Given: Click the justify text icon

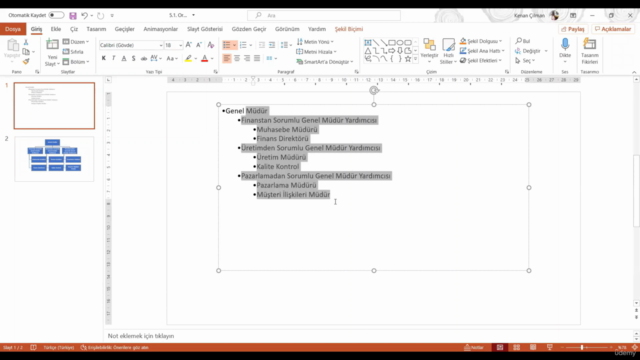Looking at the screenshot, I should [x=257, y=58].
